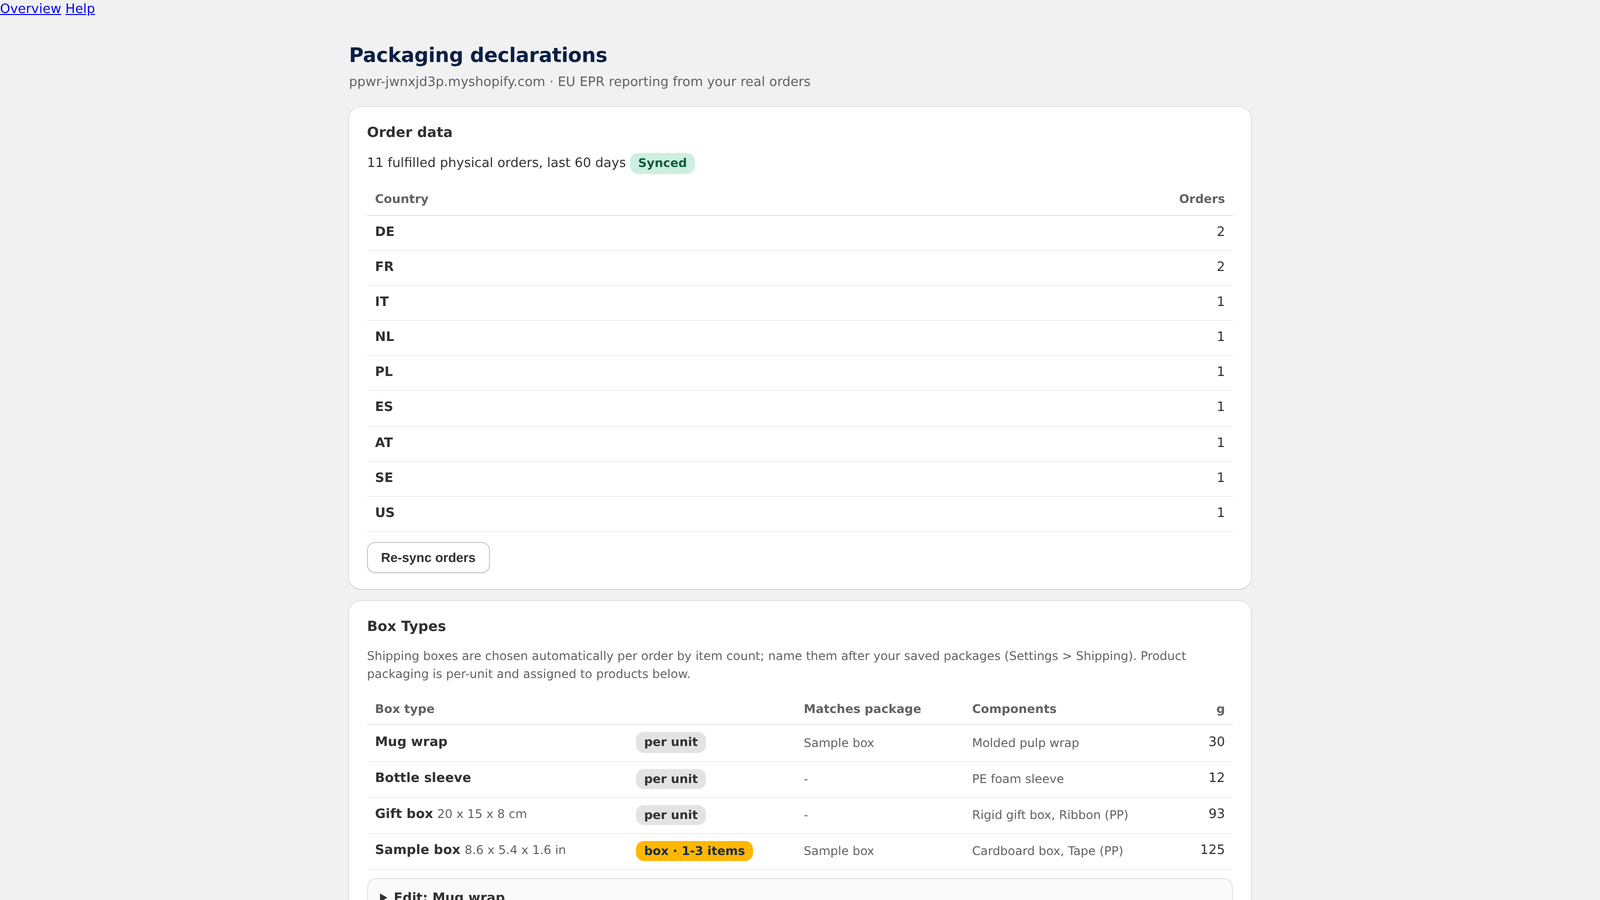Click the per unit badge for Bottle sleeve
1600x900 pixels.
pyautogui.click(x=671, y=779)
